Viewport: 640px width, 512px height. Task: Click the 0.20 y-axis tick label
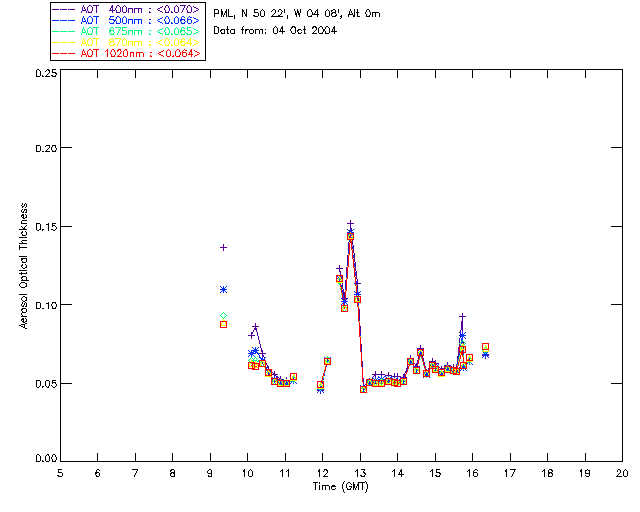46,148
